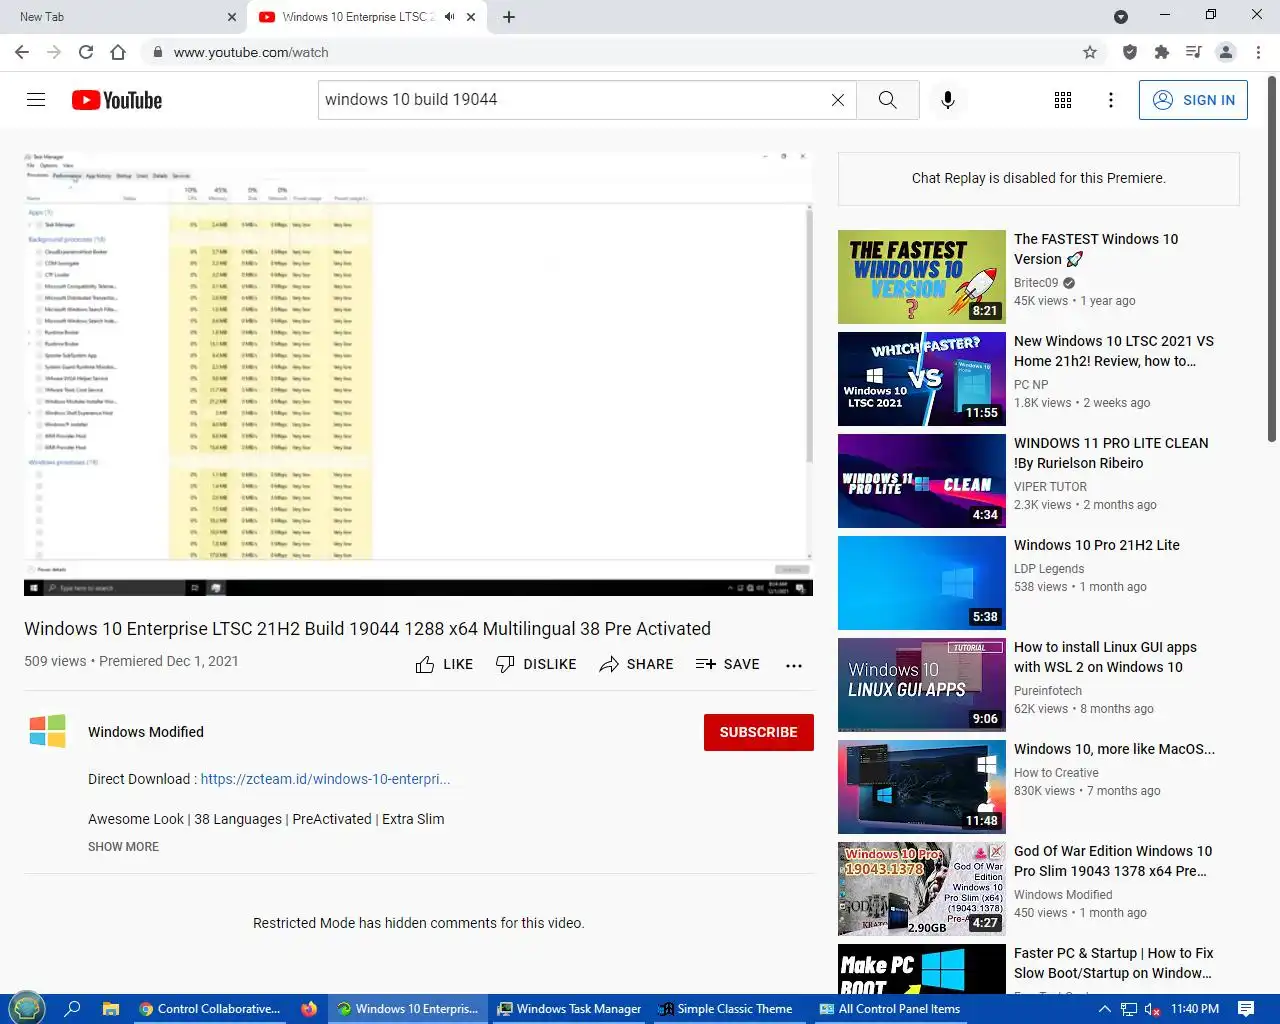
Task: Reload the YouTube page
Action: pos(86,52)
